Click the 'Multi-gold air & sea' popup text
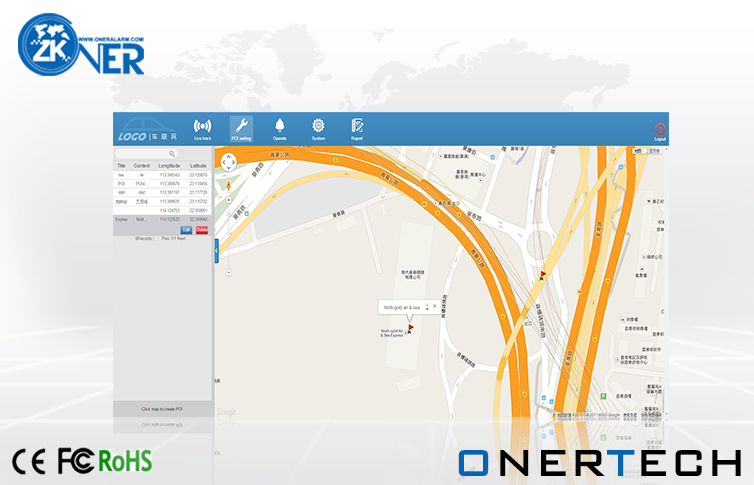 coord(402,307)
